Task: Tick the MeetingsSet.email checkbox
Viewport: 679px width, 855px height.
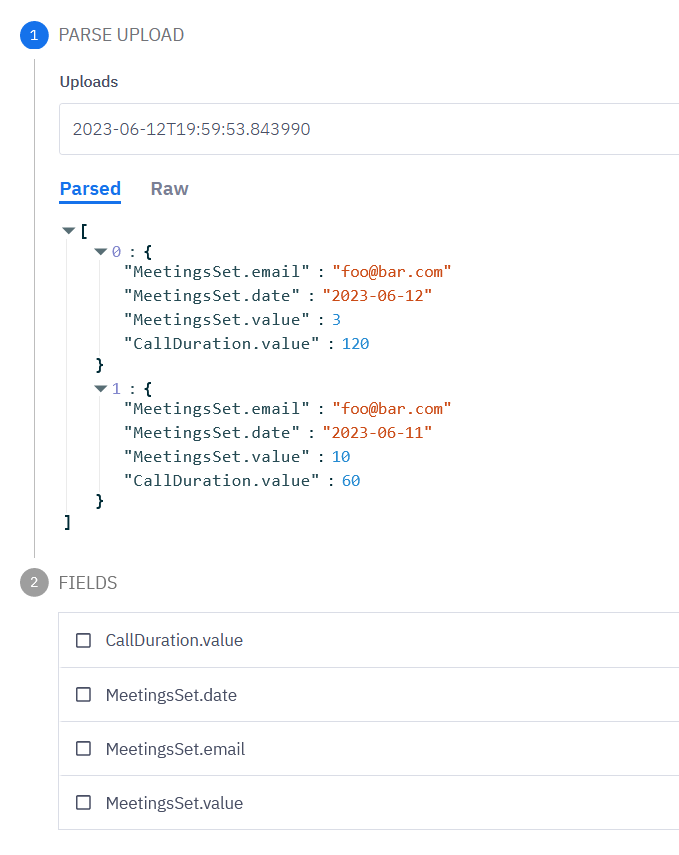Action: coord(84,749)
